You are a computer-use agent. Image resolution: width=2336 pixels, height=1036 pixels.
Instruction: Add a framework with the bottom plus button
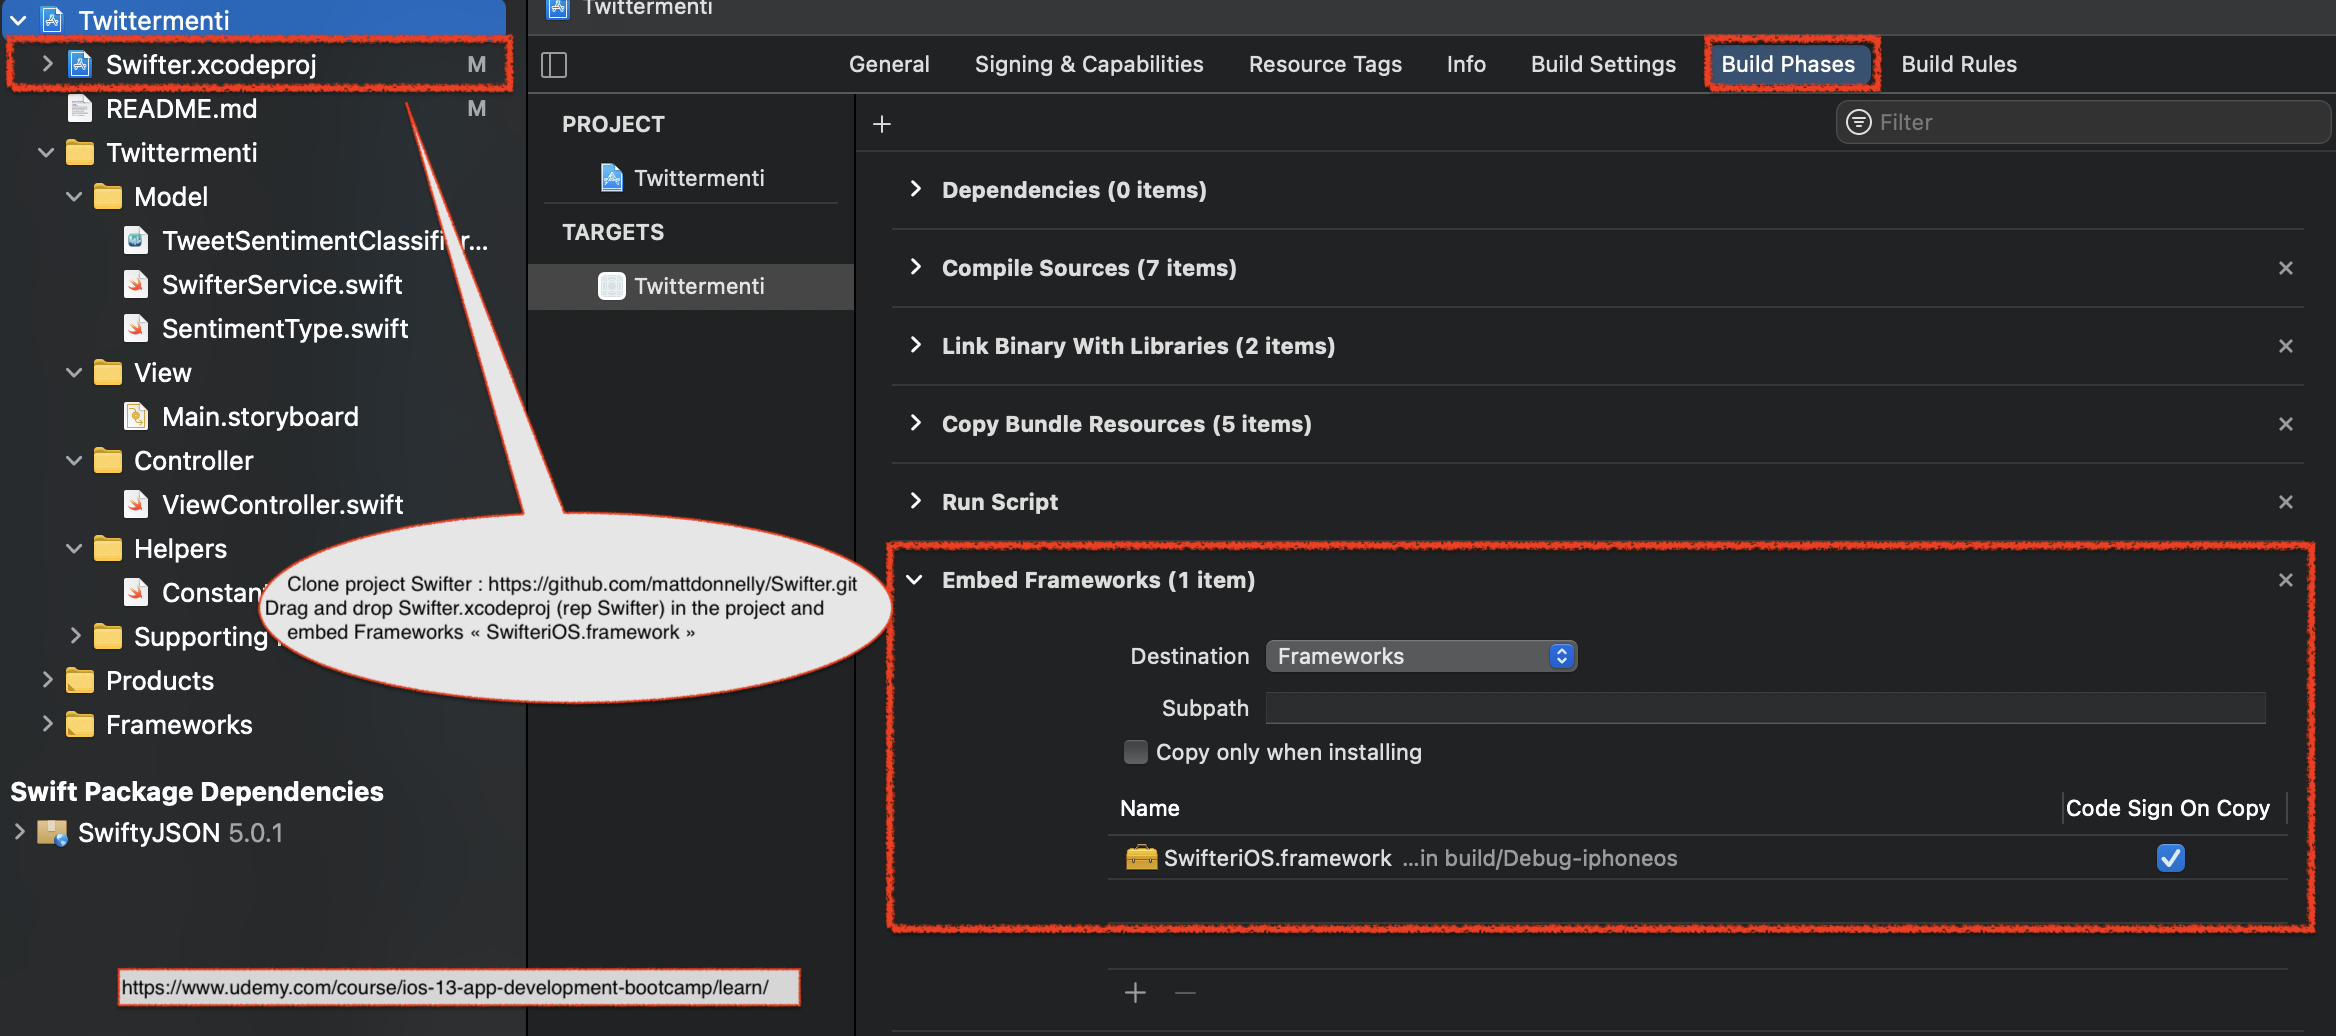point(1135,992)
